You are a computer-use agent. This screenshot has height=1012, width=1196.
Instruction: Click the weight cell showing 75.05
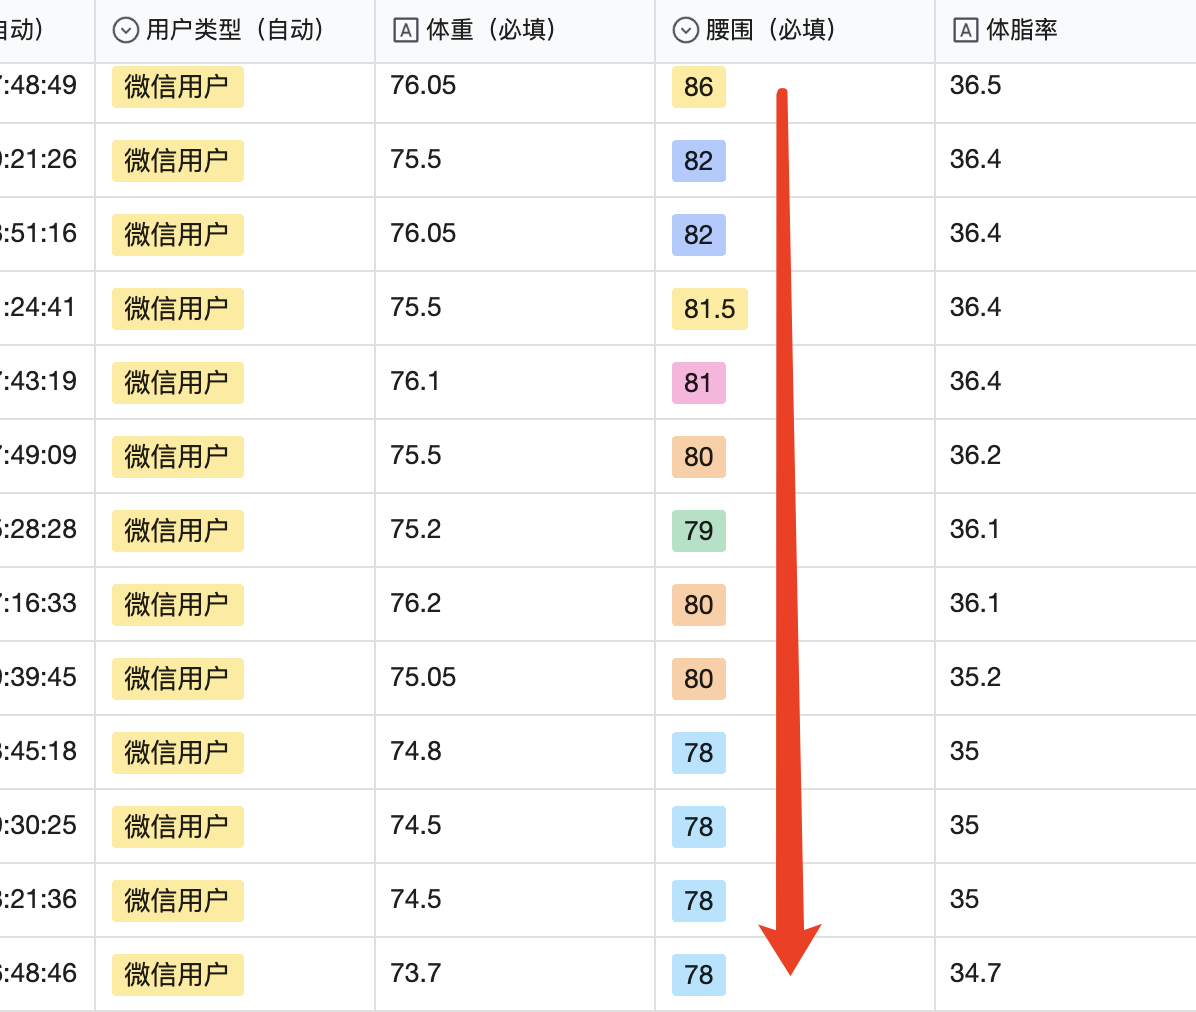[x=423, y=677]
